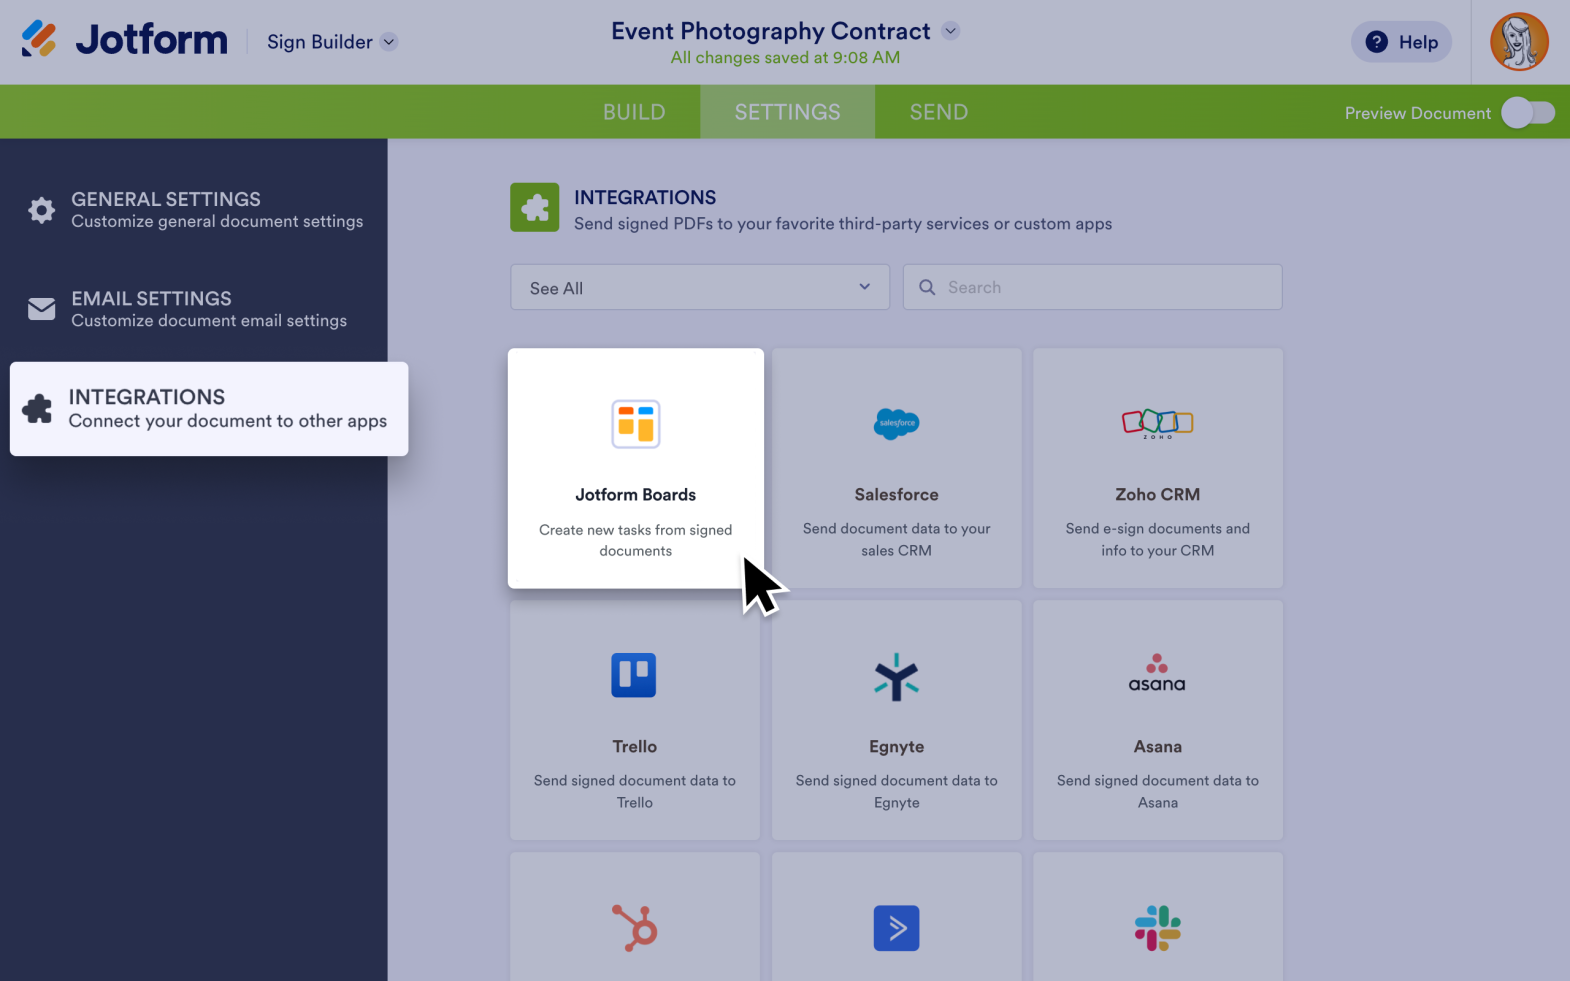The image size is (1570, 981).
Task: Click the General Settings gear icon
Action: (42, 210)
